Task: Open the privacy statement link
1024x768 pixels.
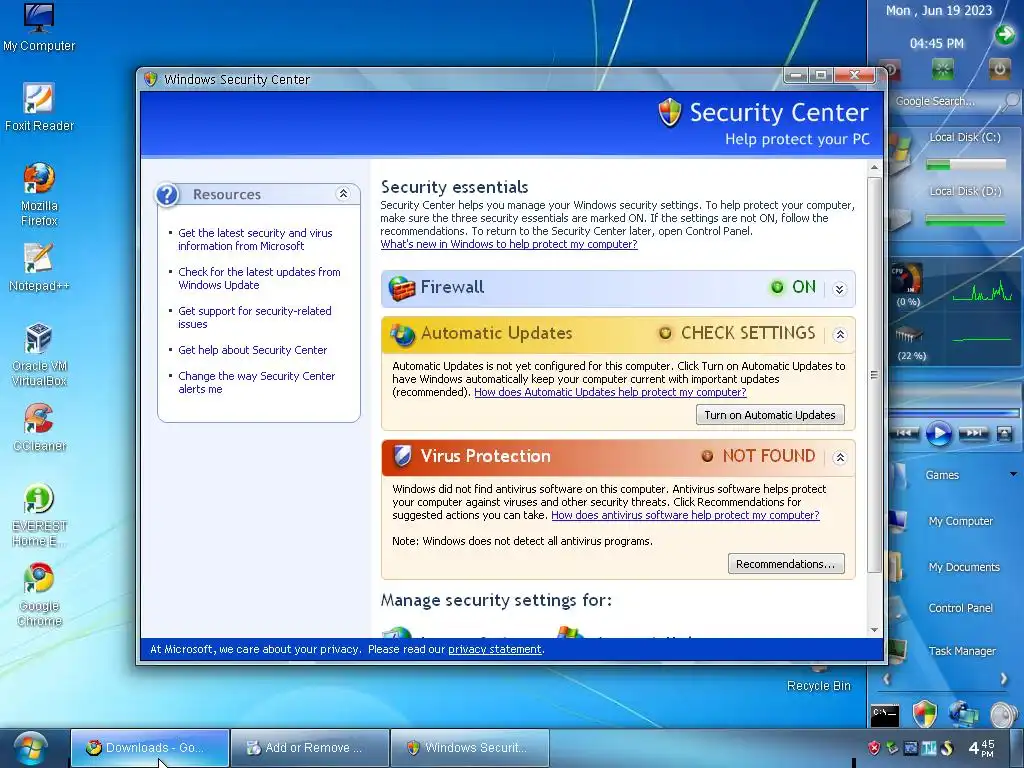Action: click(494, 650)
